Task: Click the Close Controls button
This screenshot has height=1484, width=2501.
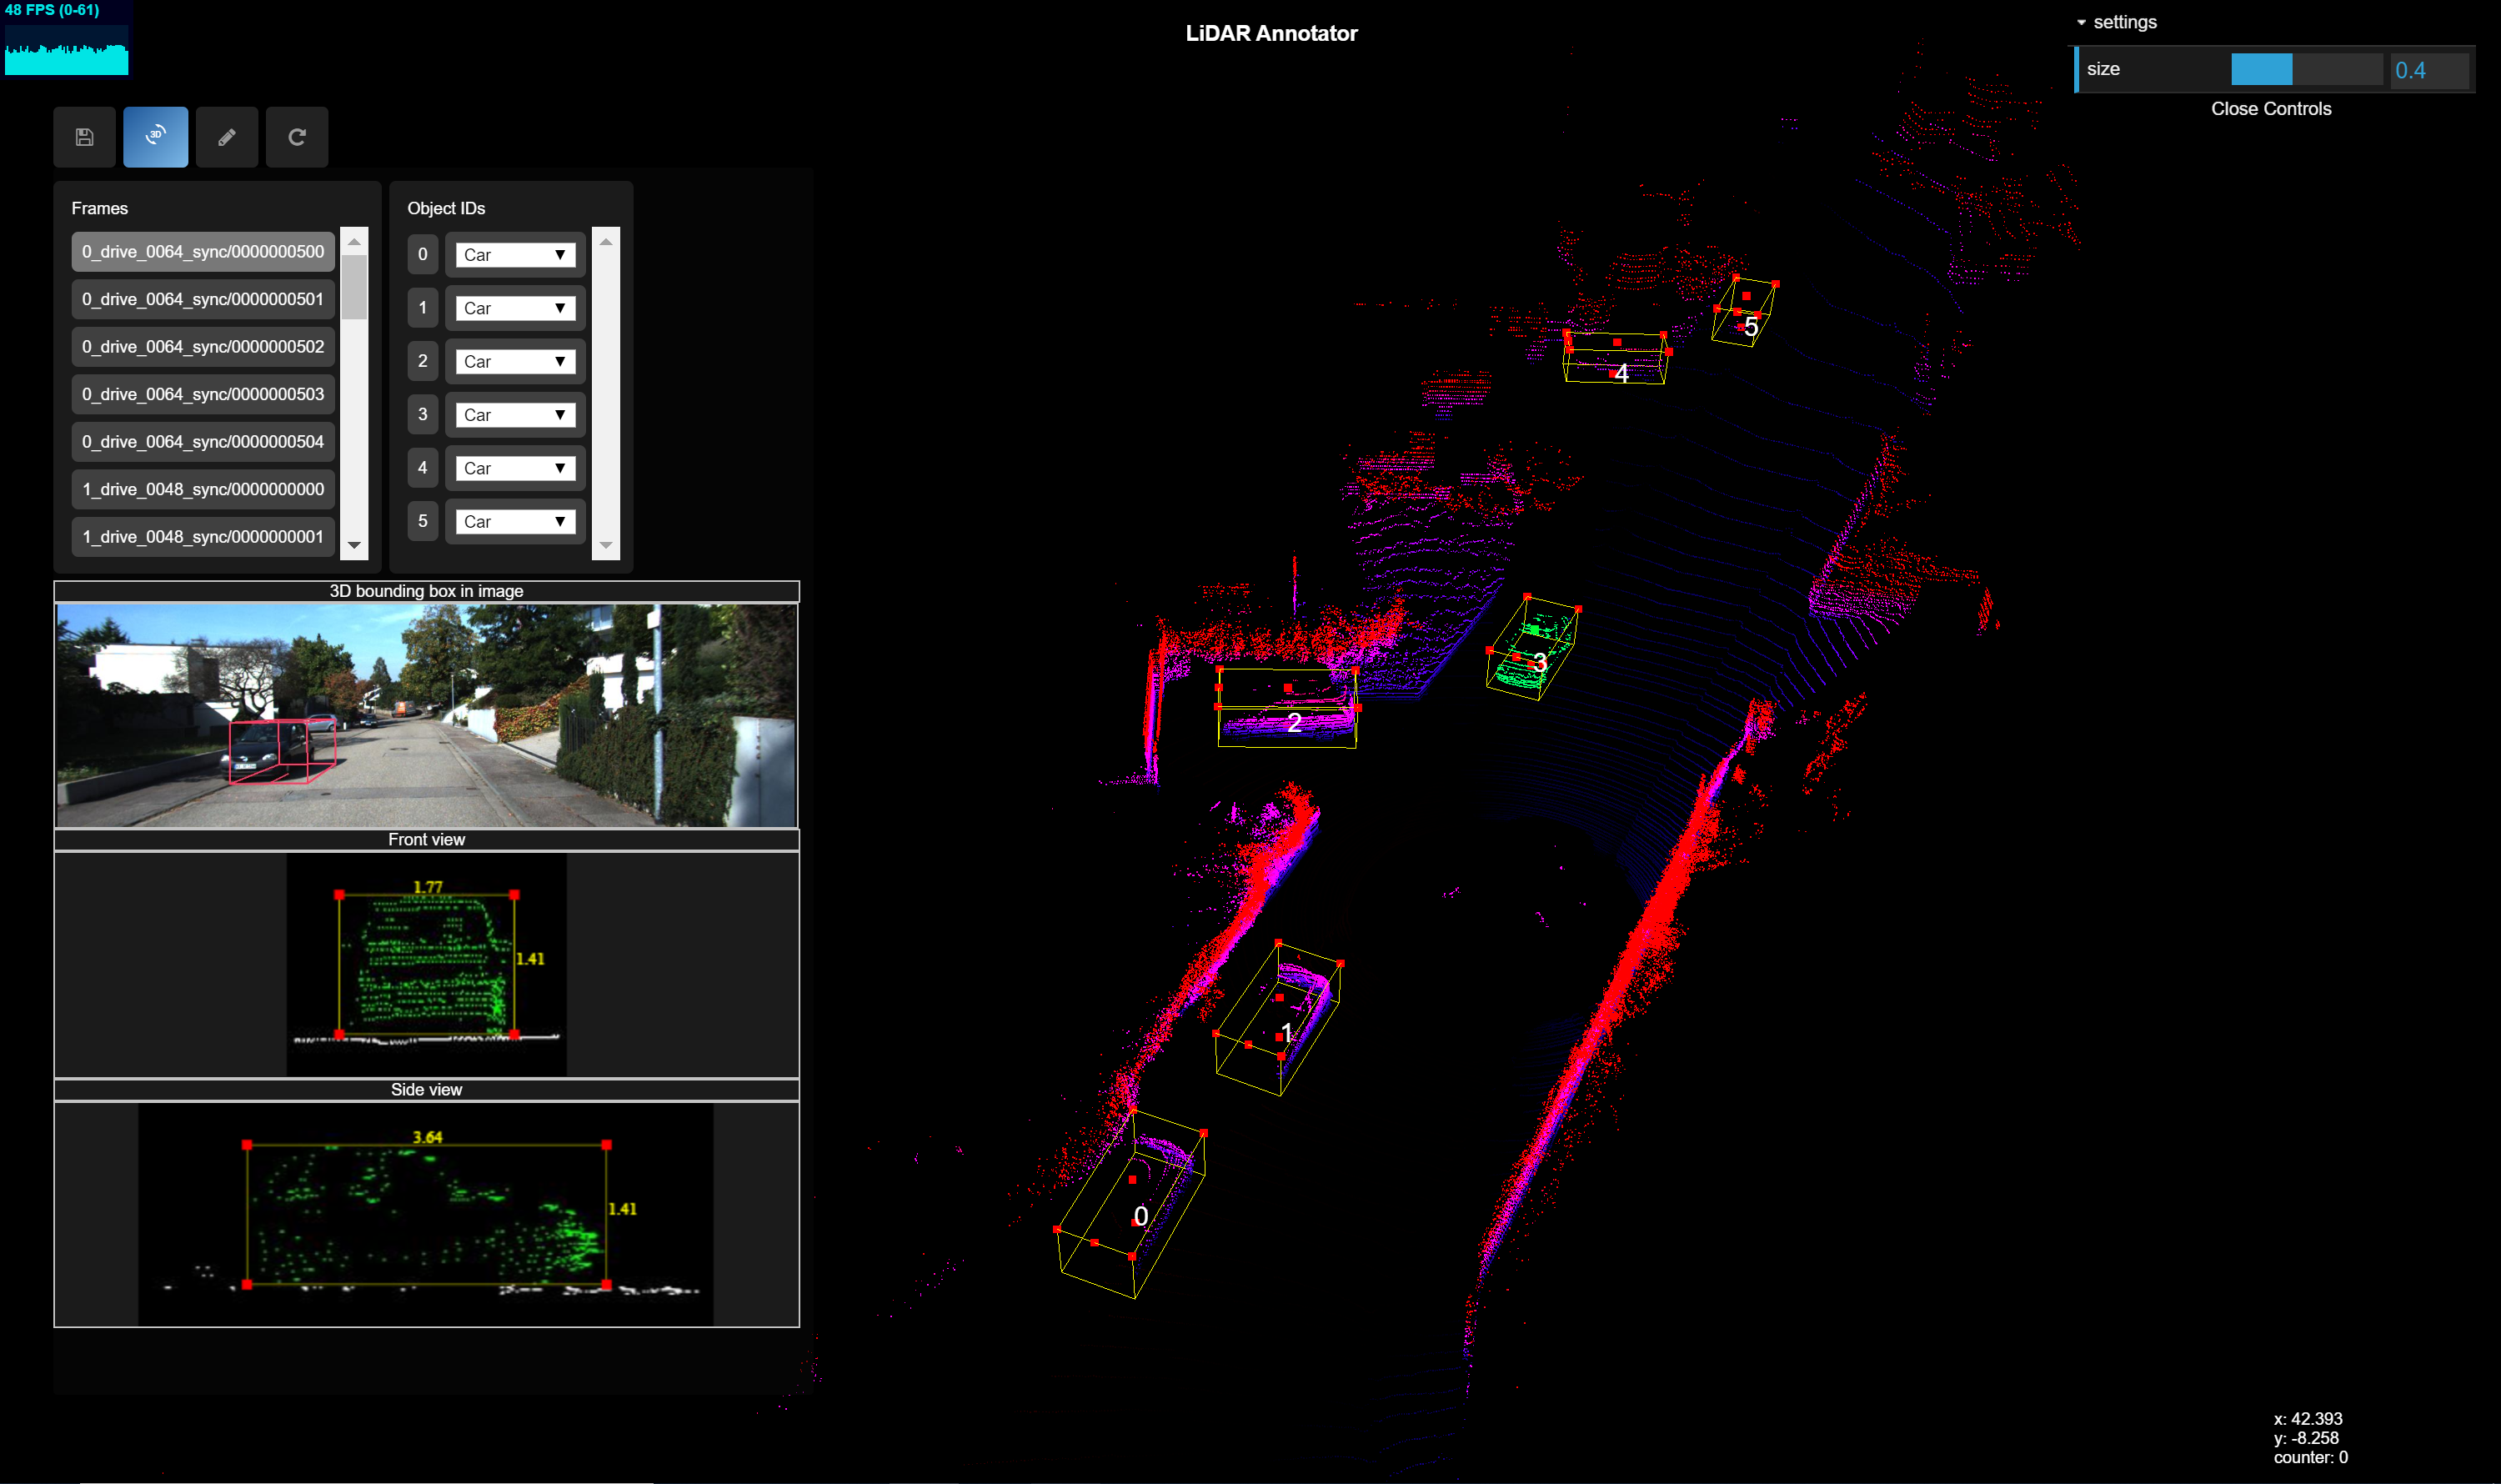Action: coord(2270,109)
